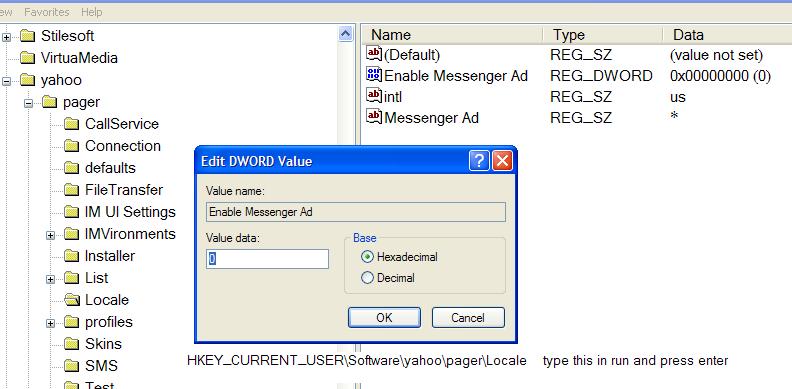Select the Skins tree label
Screen dimensions: 792x389
click(103, 344)
